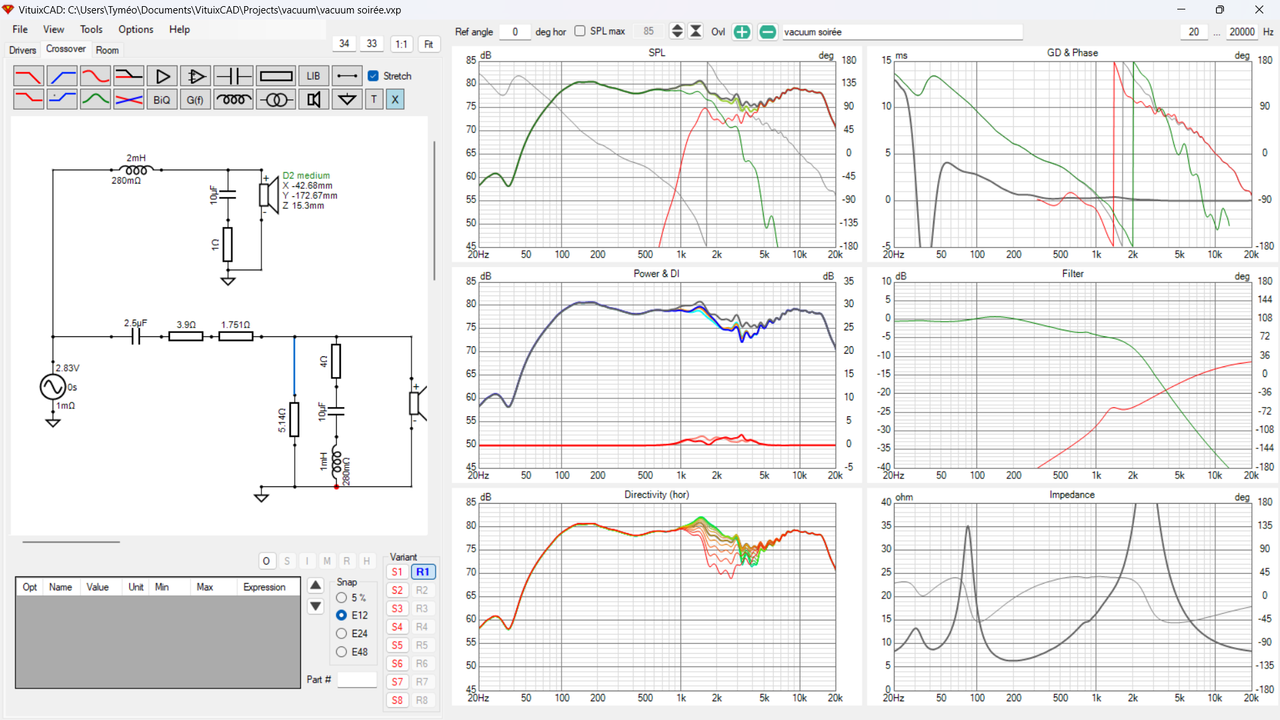This screenshot has width=1280, height=720.
Task: Insert the red low-pass filter block
Action: pos(29,76)
